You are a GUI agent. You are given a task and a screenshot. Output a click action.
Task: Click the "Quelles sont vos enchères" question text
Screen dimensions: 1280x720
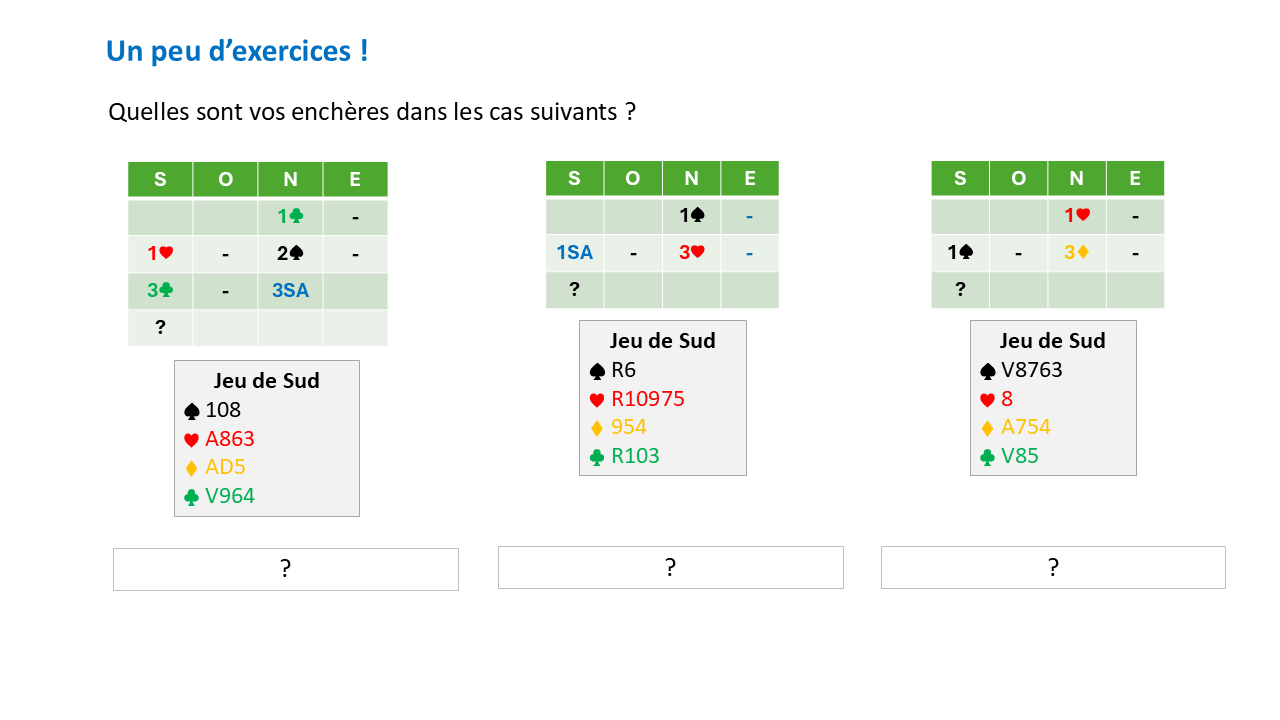pos(372,111)
